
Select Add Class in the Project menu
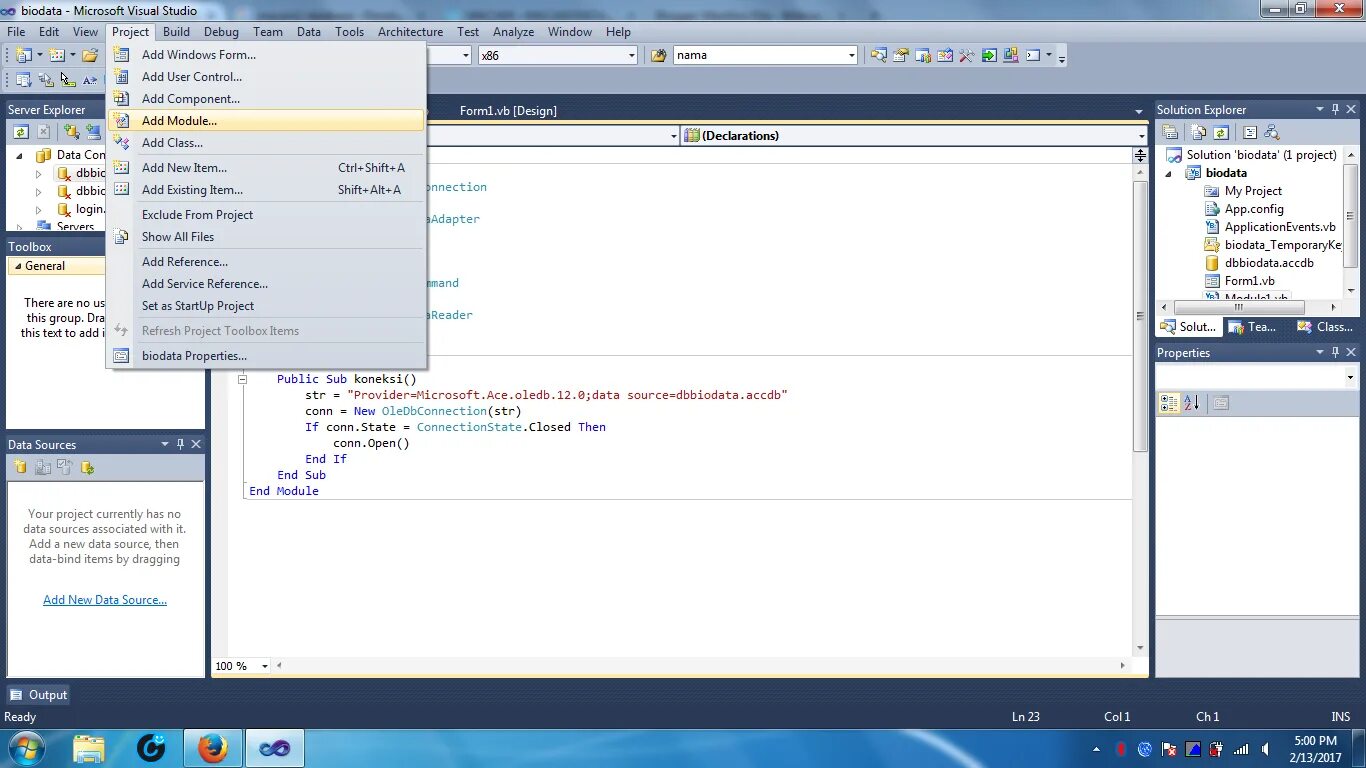pyautogui.click(x=266, y=143)
